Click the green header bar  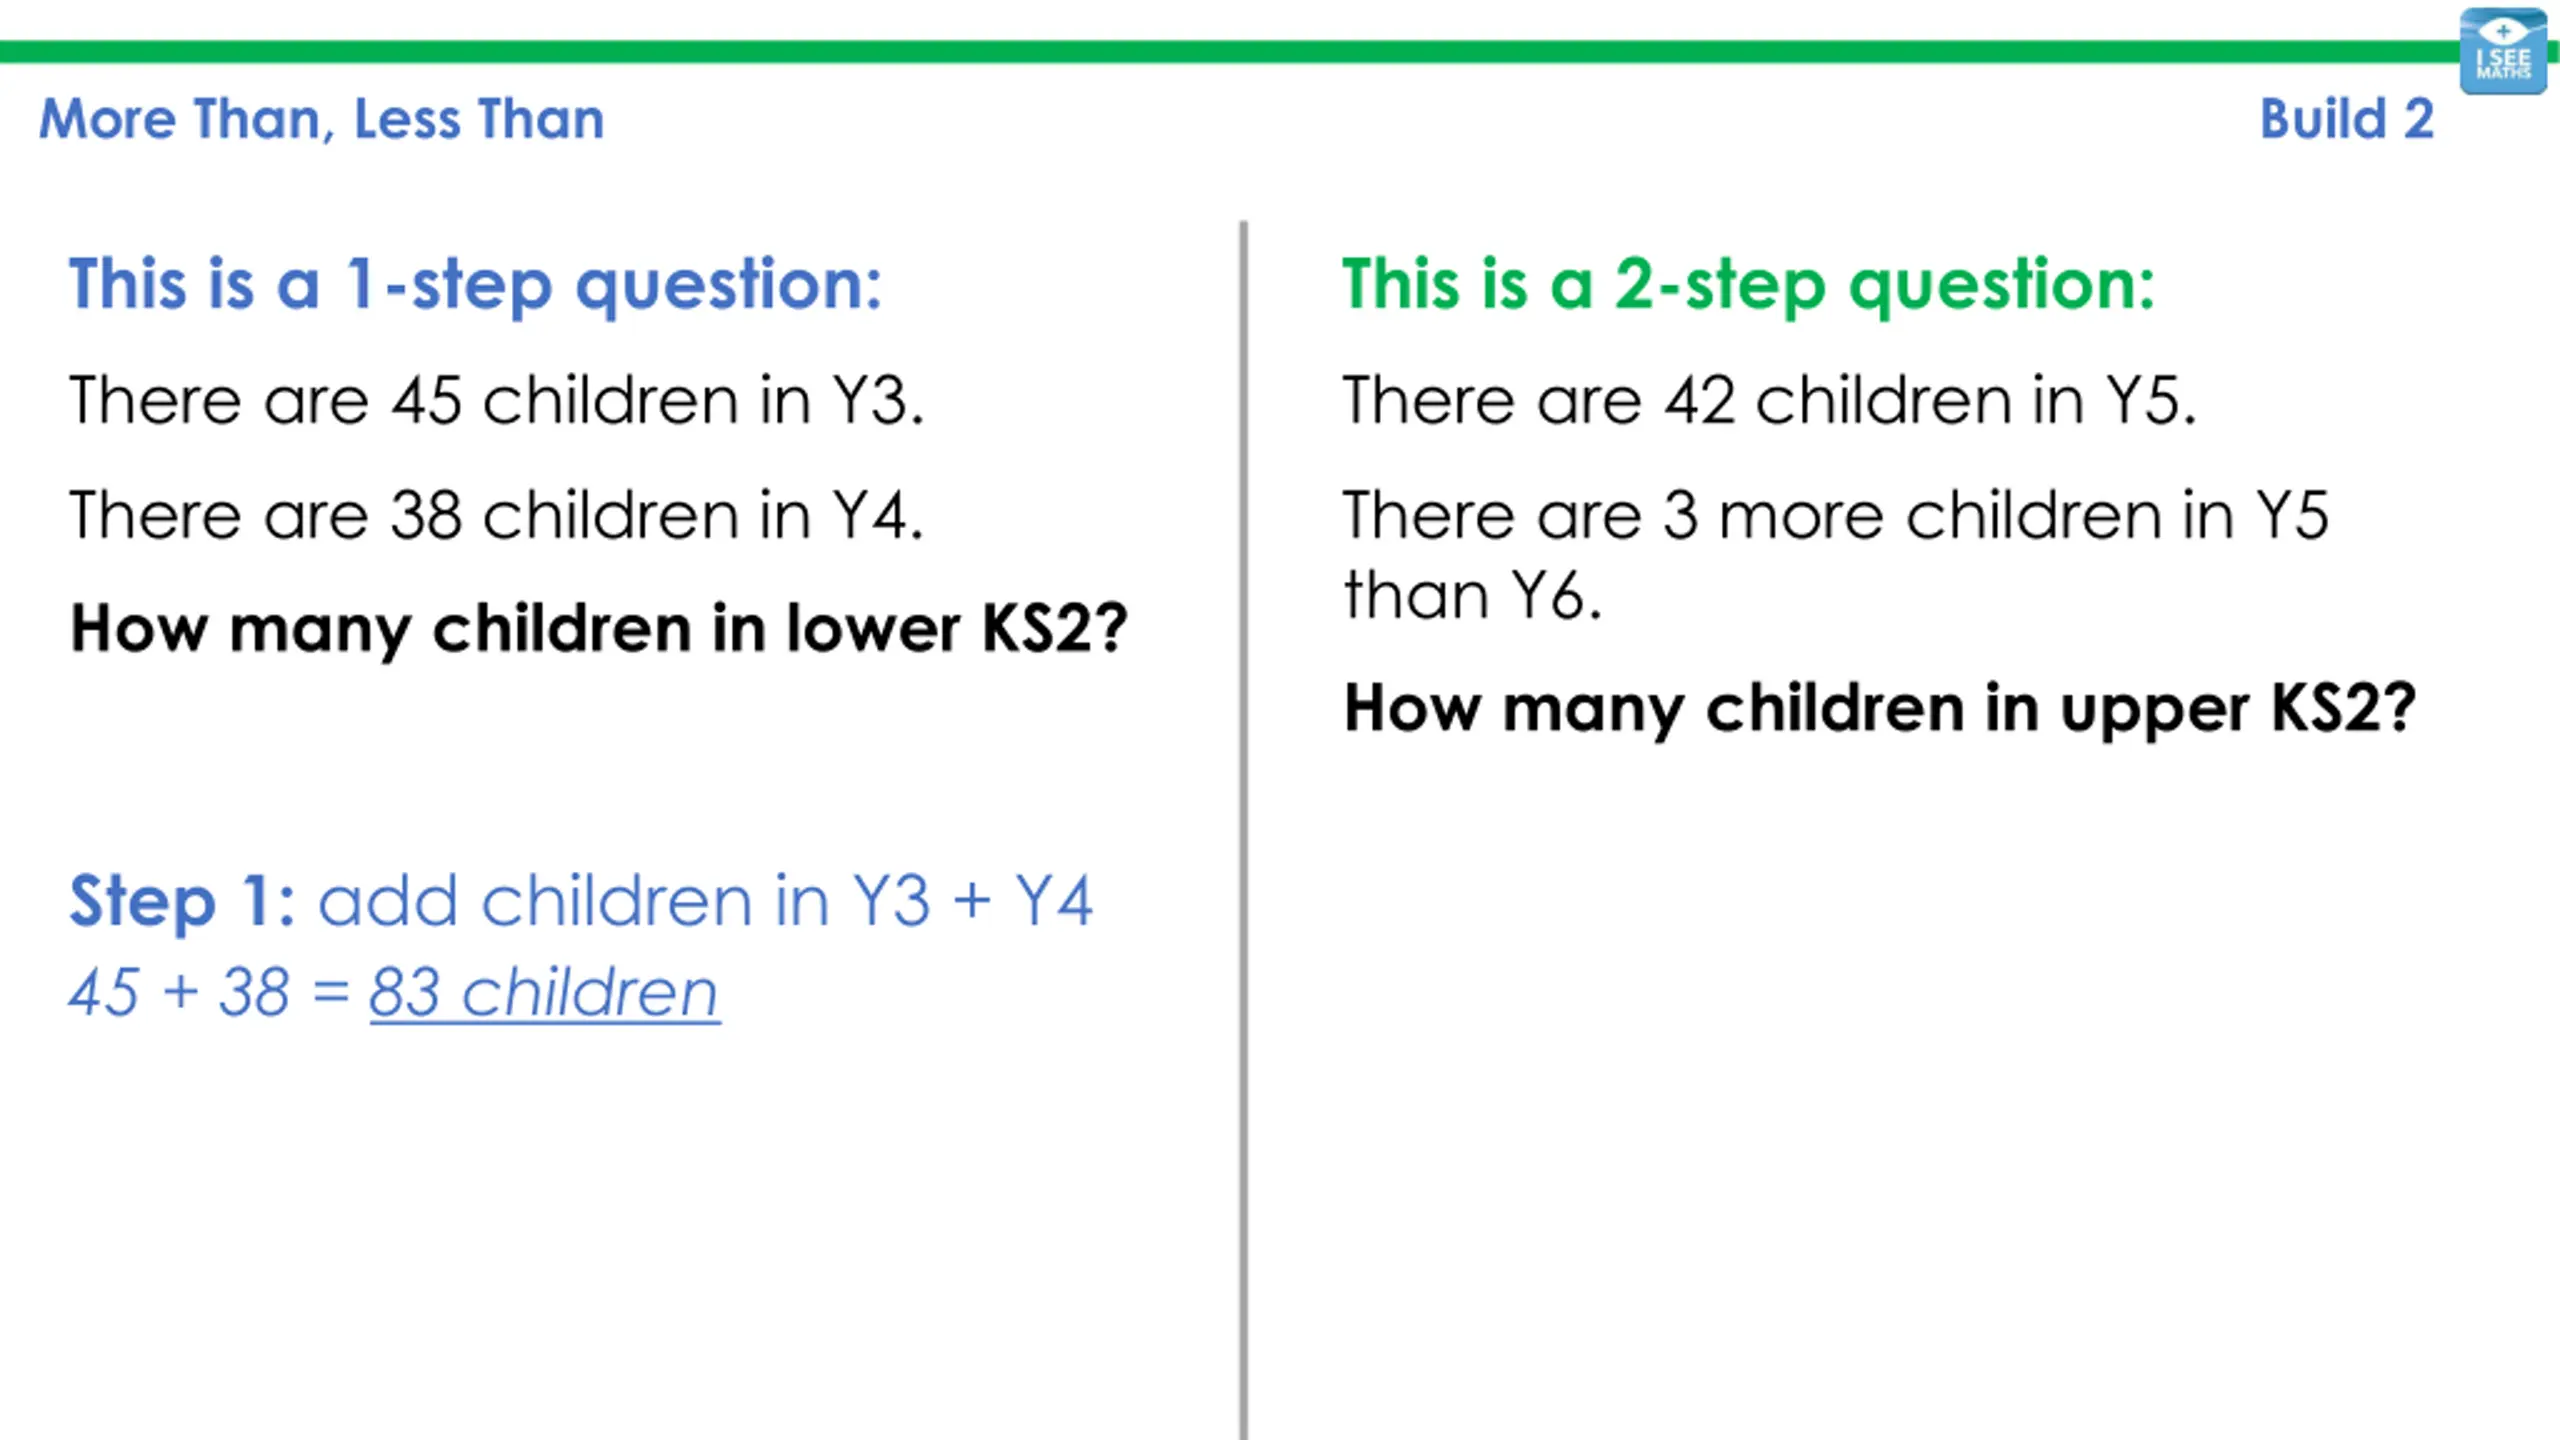(1228, 52)
